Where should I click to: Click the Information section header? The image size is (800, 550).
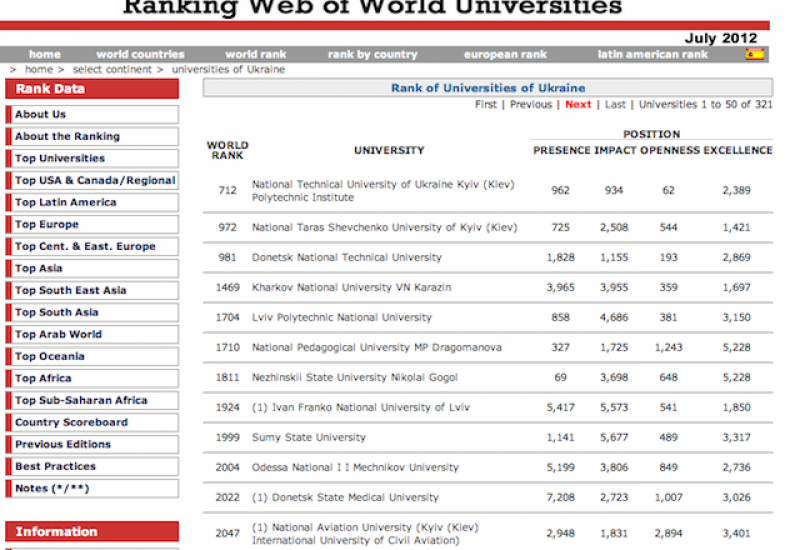tap(92, 531)
